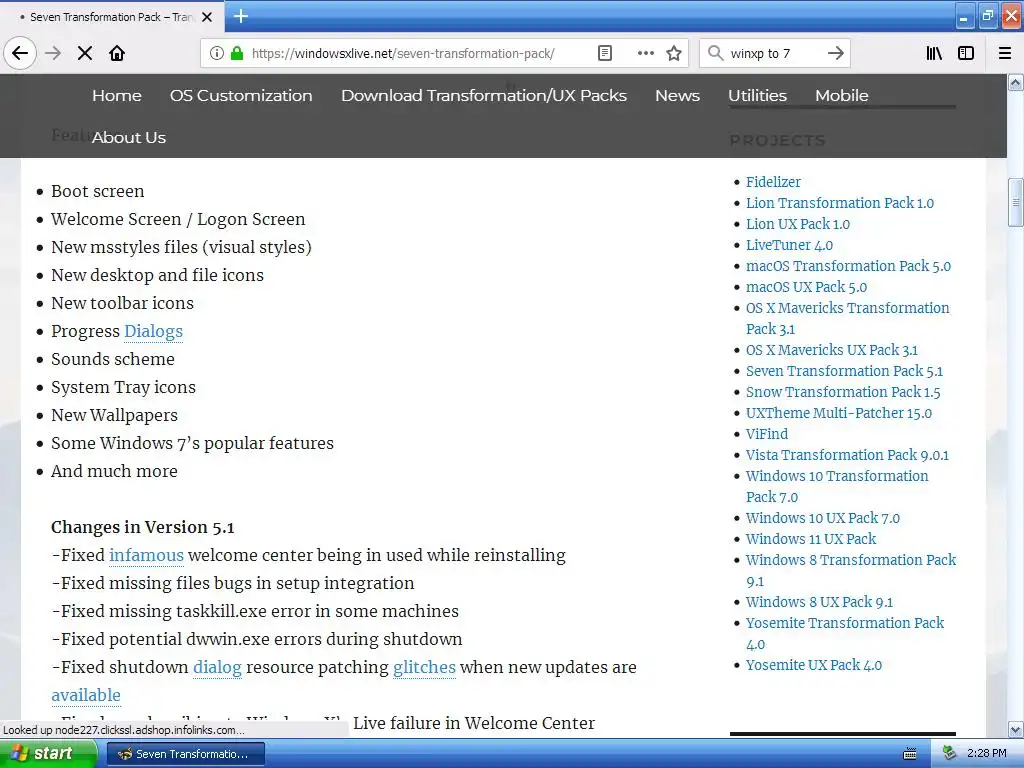Open Download Transformation/UX Packs menu

[x=484, y=95]
